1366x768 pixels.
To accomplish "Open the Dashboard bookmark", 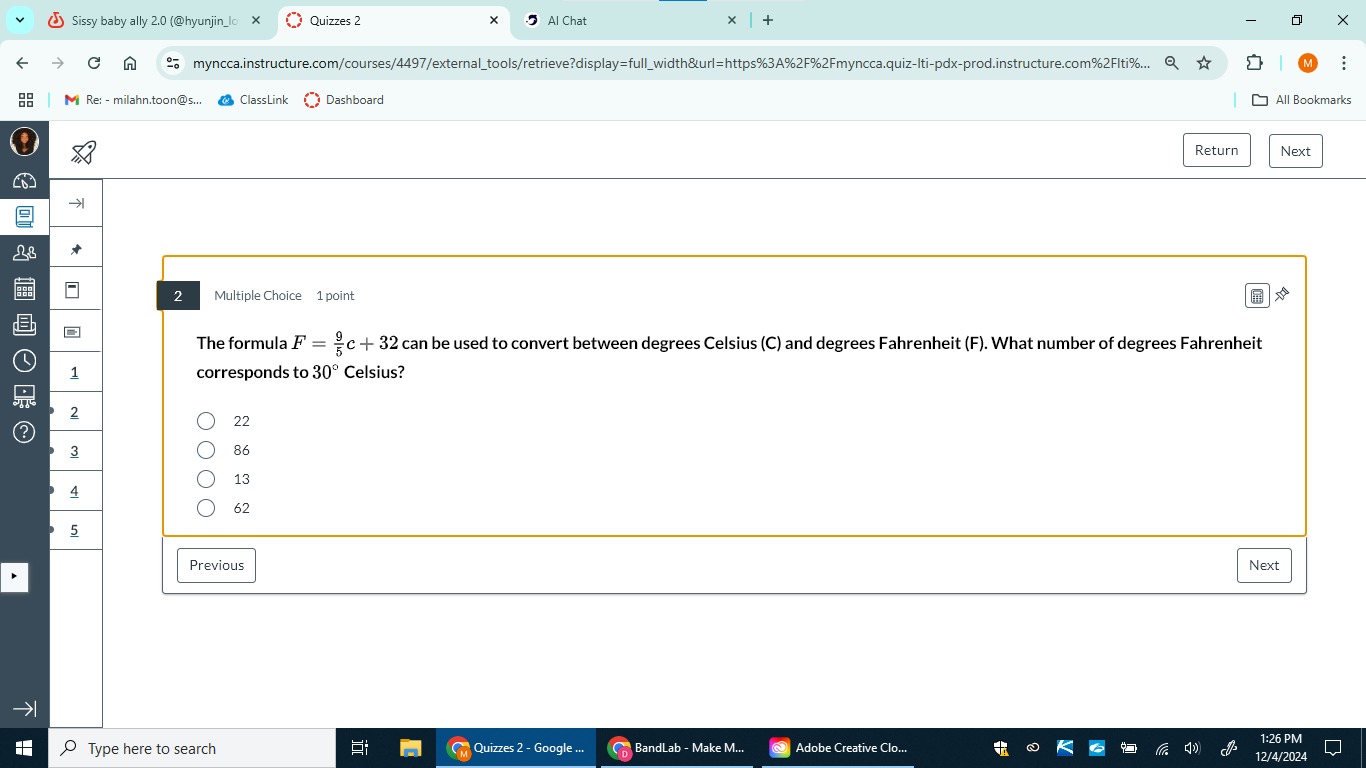I will coord(344,100).
